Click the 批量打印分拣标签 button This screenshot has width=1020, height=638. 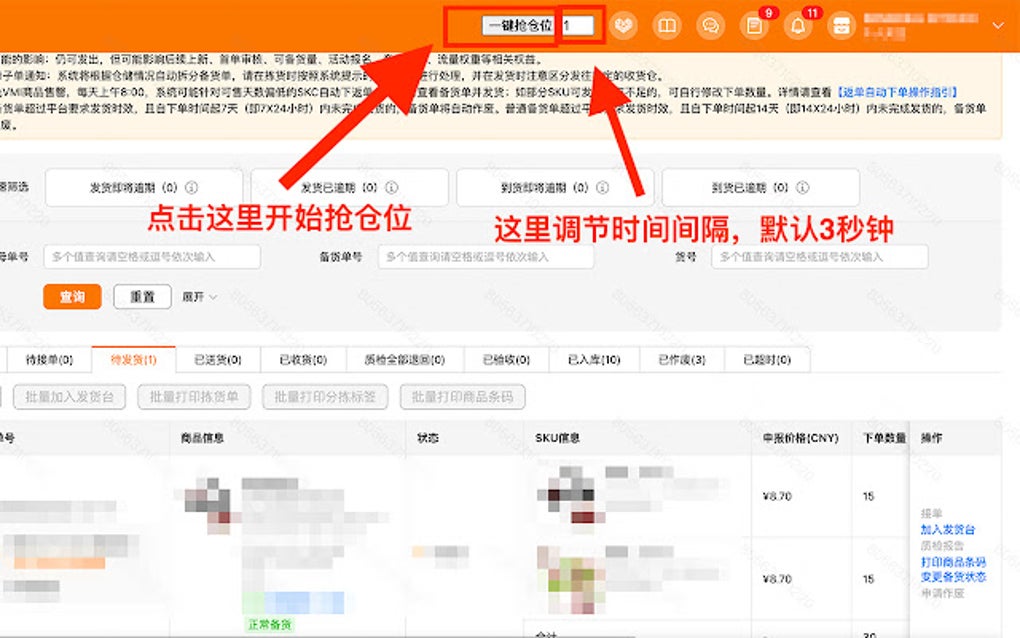(x=325, y=397)
